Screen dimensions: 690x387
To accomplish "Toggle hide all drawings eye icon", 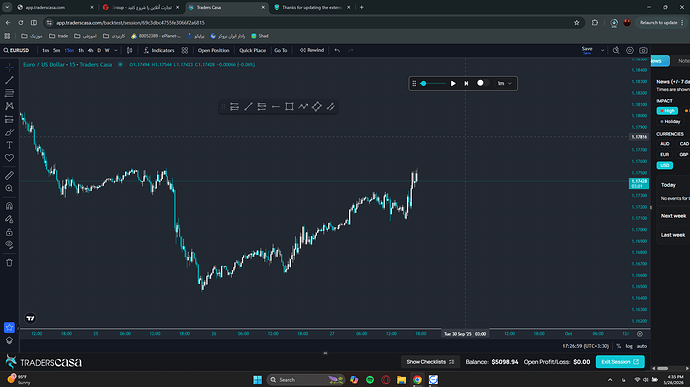I will 9,245.
